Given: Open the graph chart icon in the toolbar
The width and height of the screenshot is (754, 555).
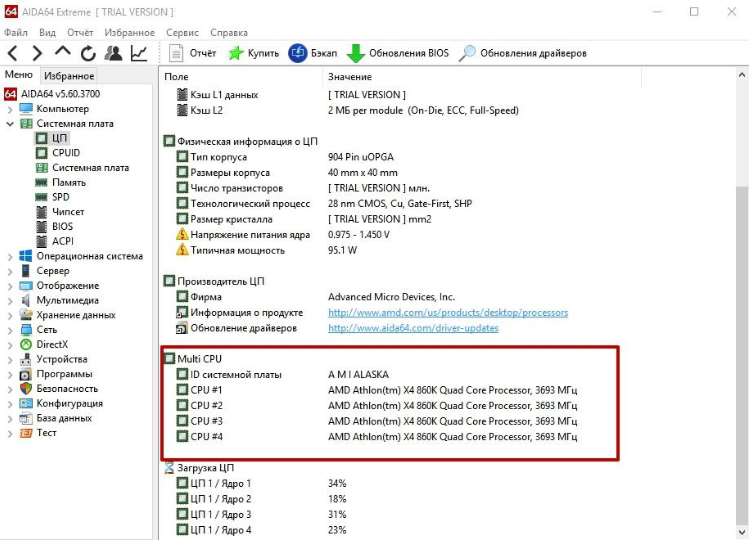Looking at the screenshot, I should 139,53.
